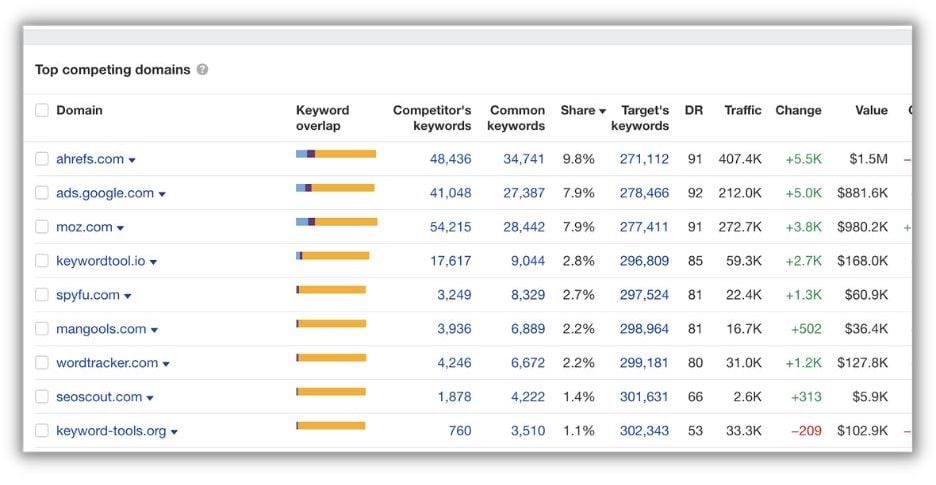Click the help icon beside Top competing domains
Screen dimensions: 936x485
(x=202, y=70)
